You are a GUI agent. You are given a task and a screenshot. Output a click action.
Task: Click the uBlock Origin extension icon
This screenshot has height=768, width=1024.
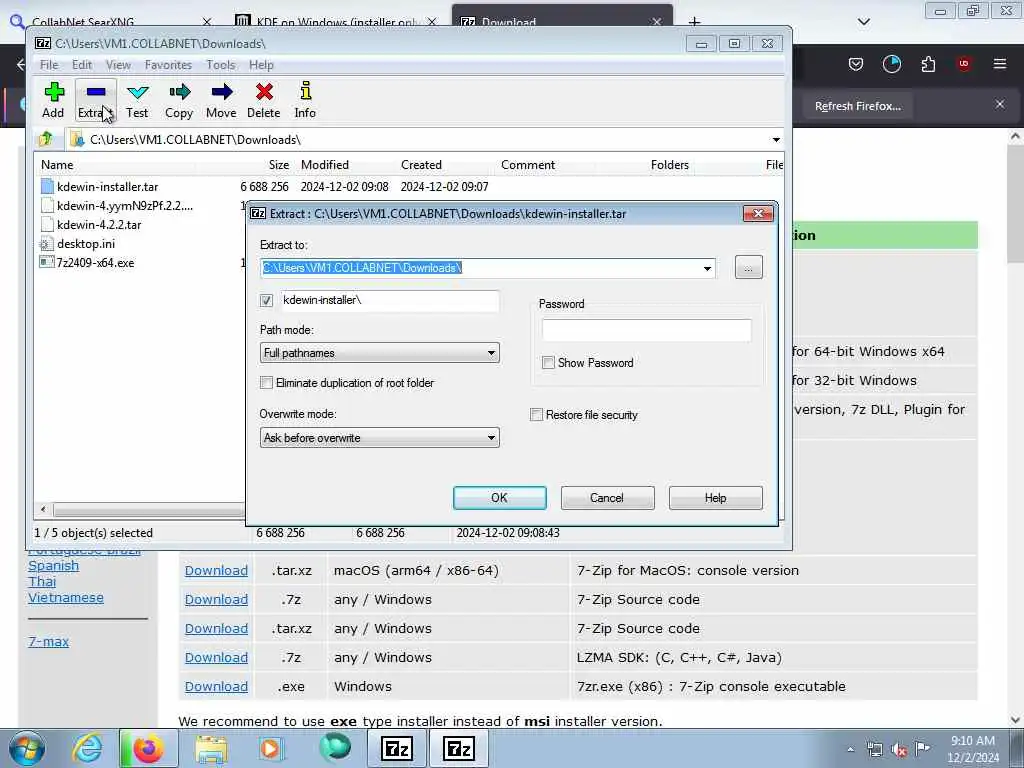pyautogui.click(x=964, y=64)
